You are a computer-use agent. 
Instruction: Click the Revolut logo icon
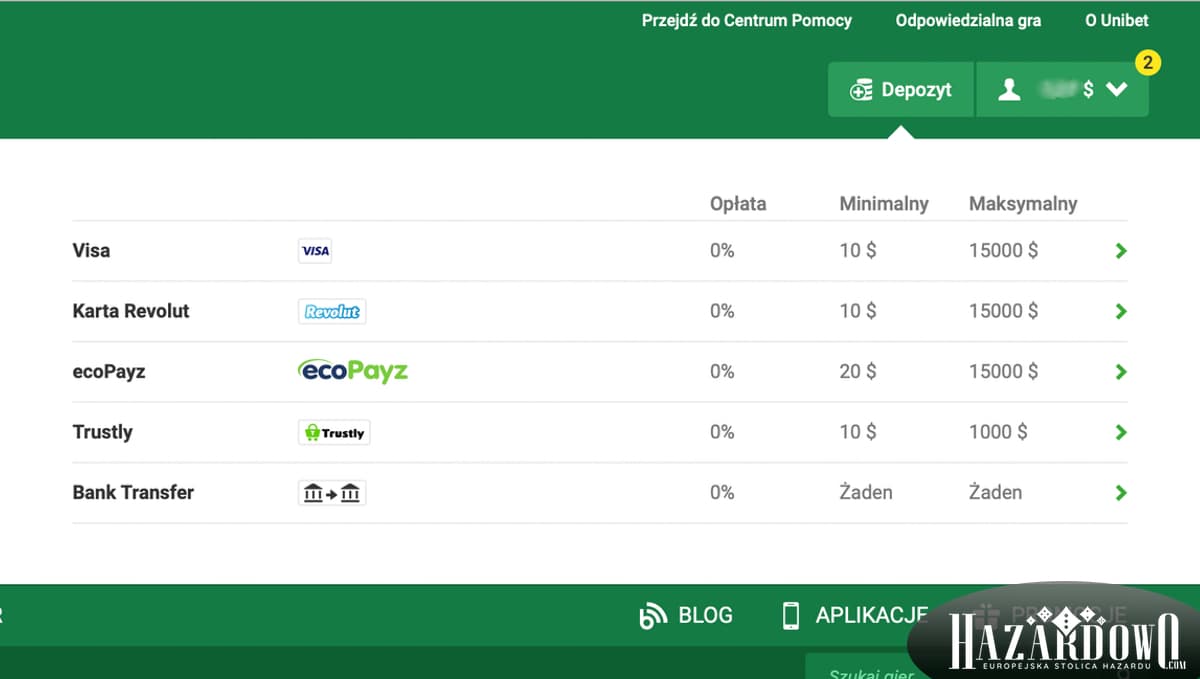click(332, 311)
